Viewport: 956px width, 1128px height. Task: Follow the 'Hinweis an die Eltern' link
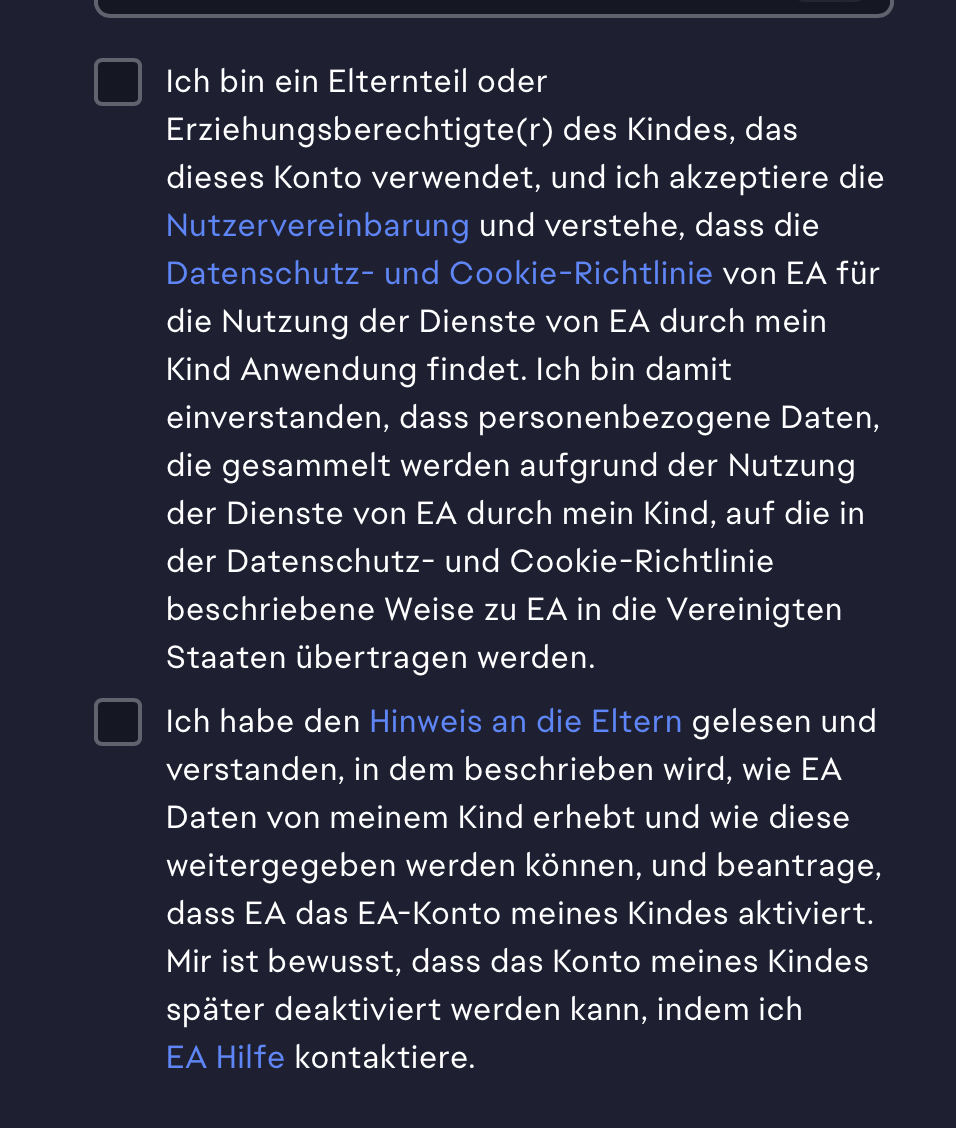525,722
